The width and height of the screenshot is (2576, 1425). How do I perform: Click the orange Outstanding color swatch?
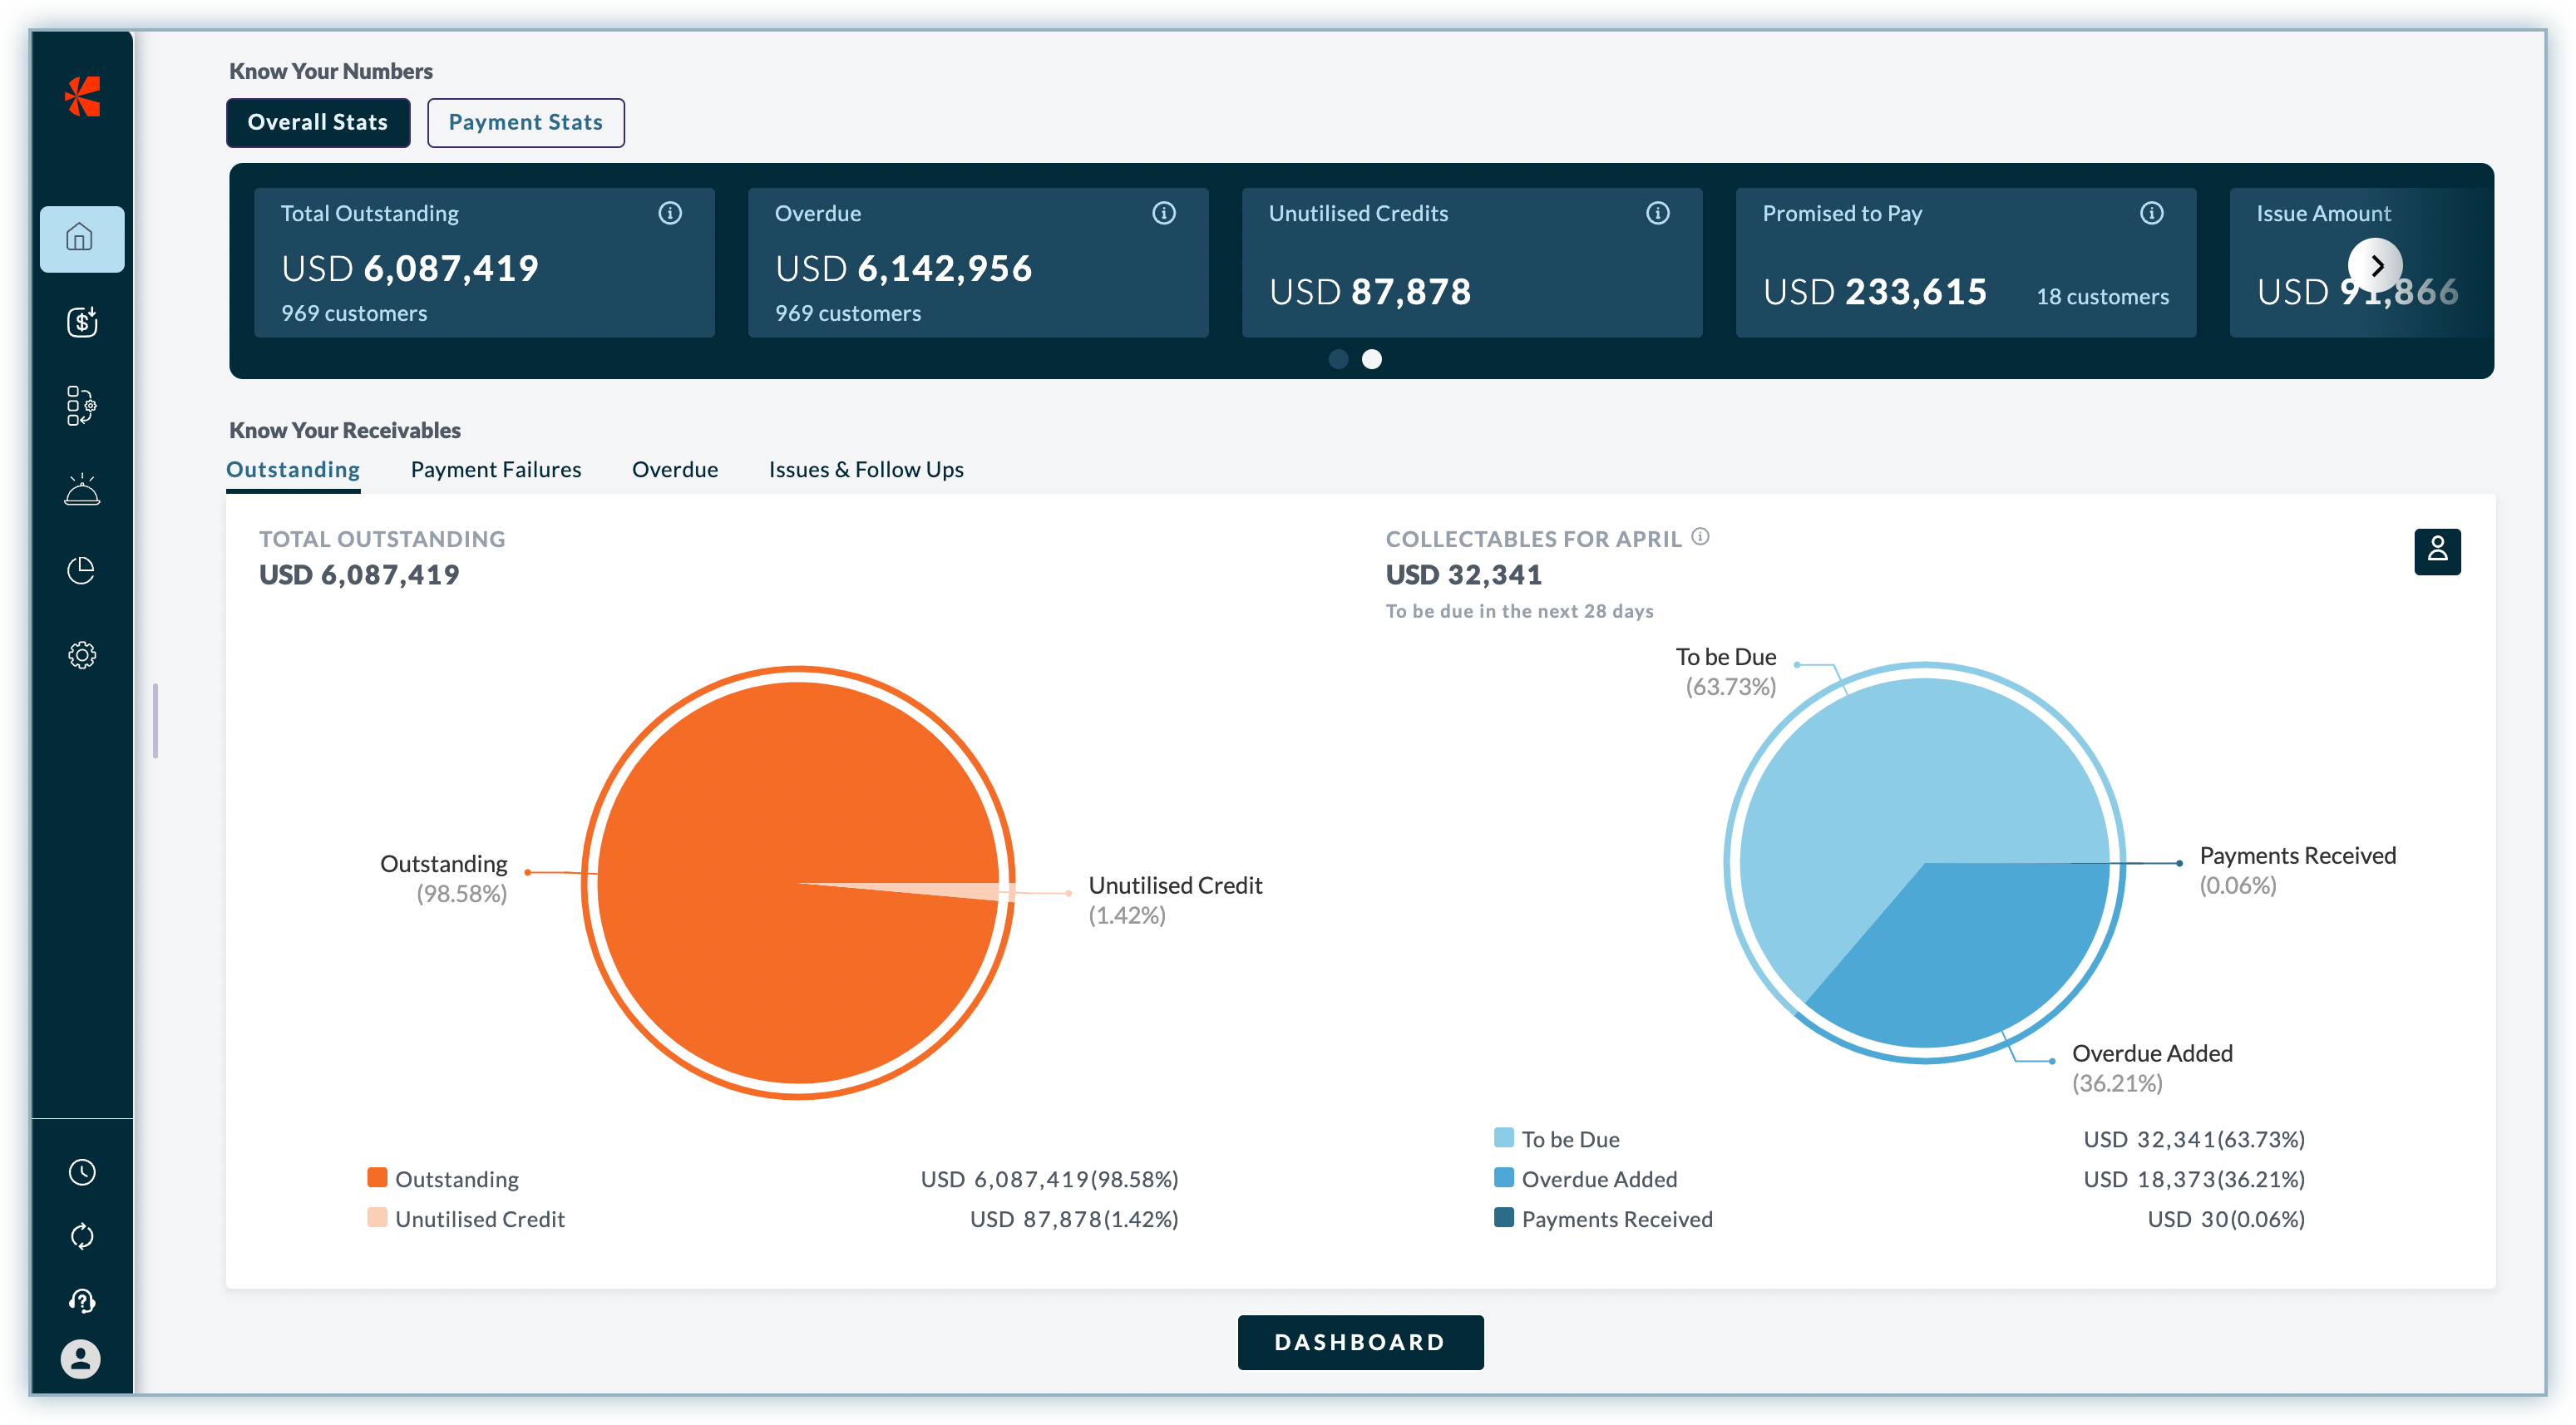377,1177
